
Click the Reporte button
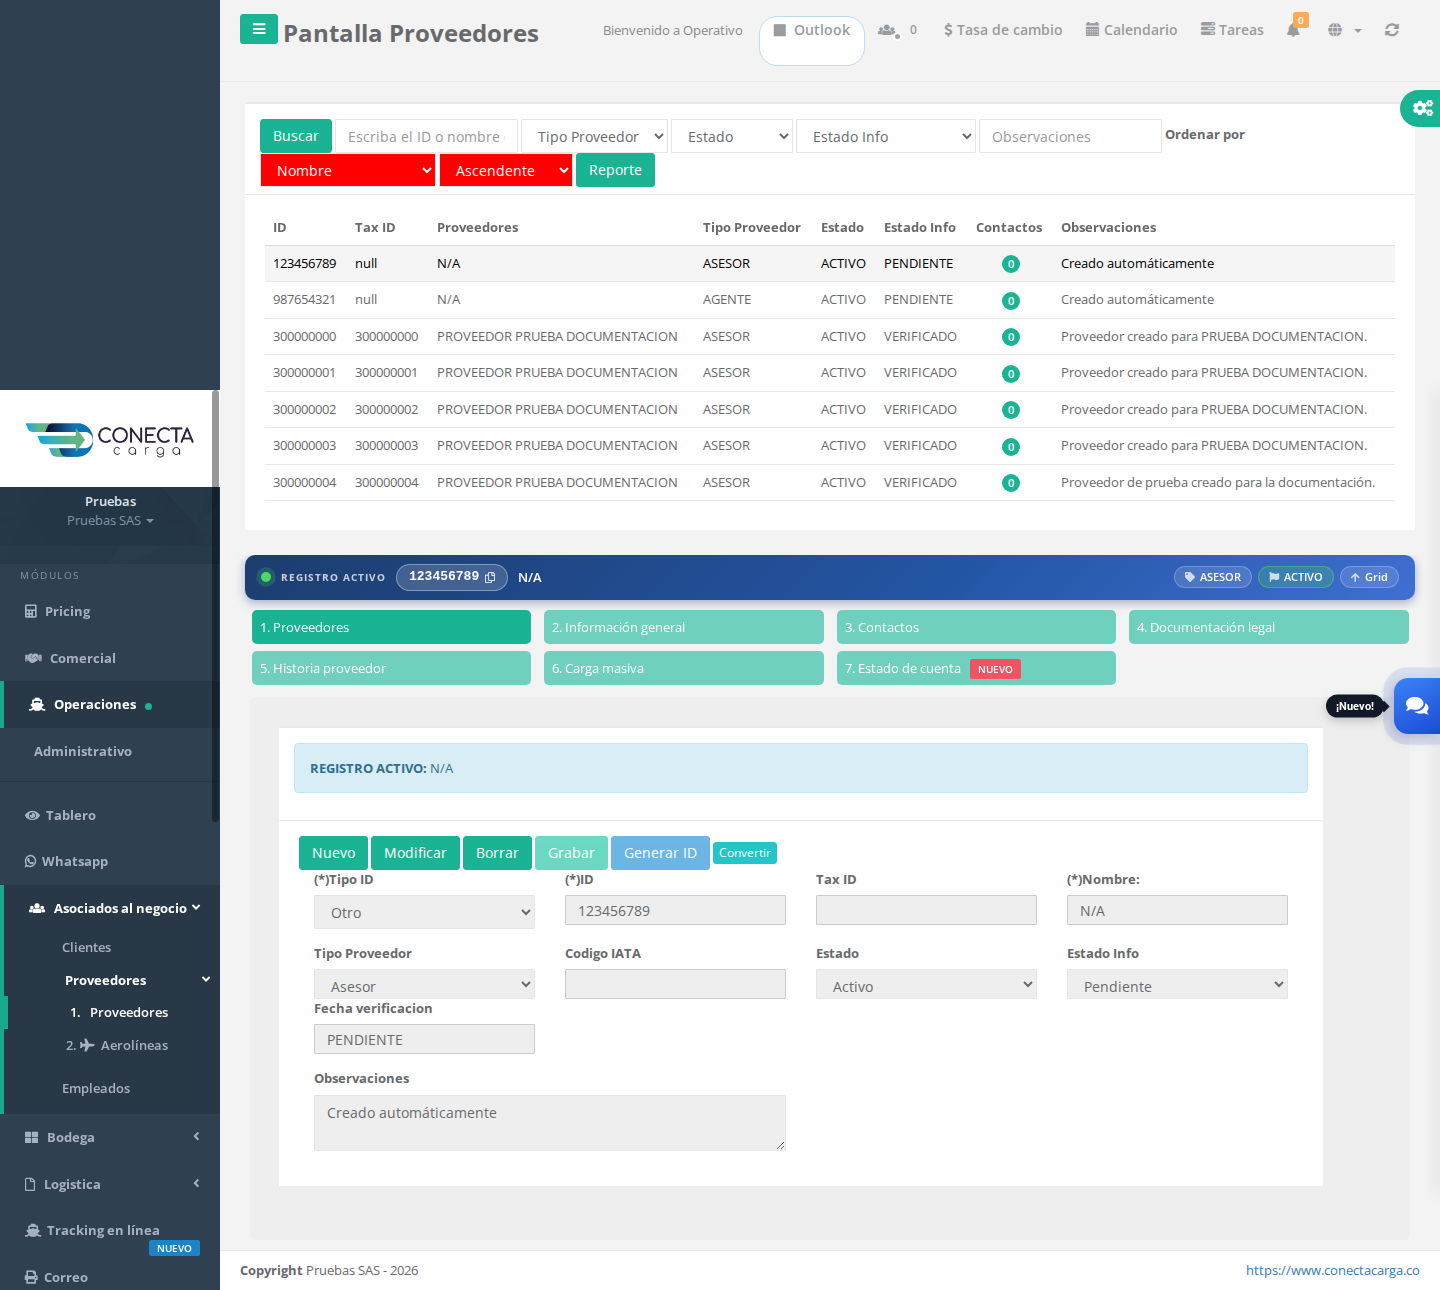coord(615,170)
